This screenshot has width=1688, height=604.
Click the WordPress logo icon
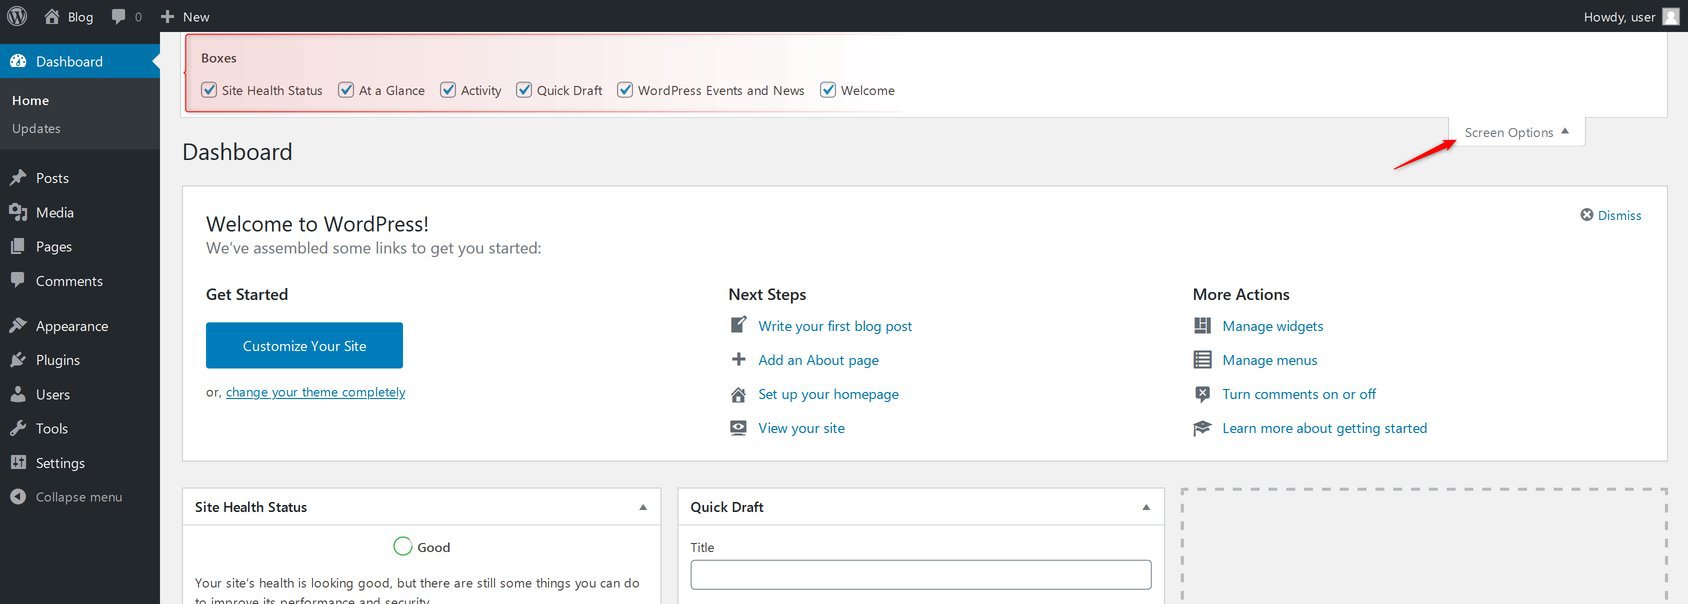click(17, 16)
